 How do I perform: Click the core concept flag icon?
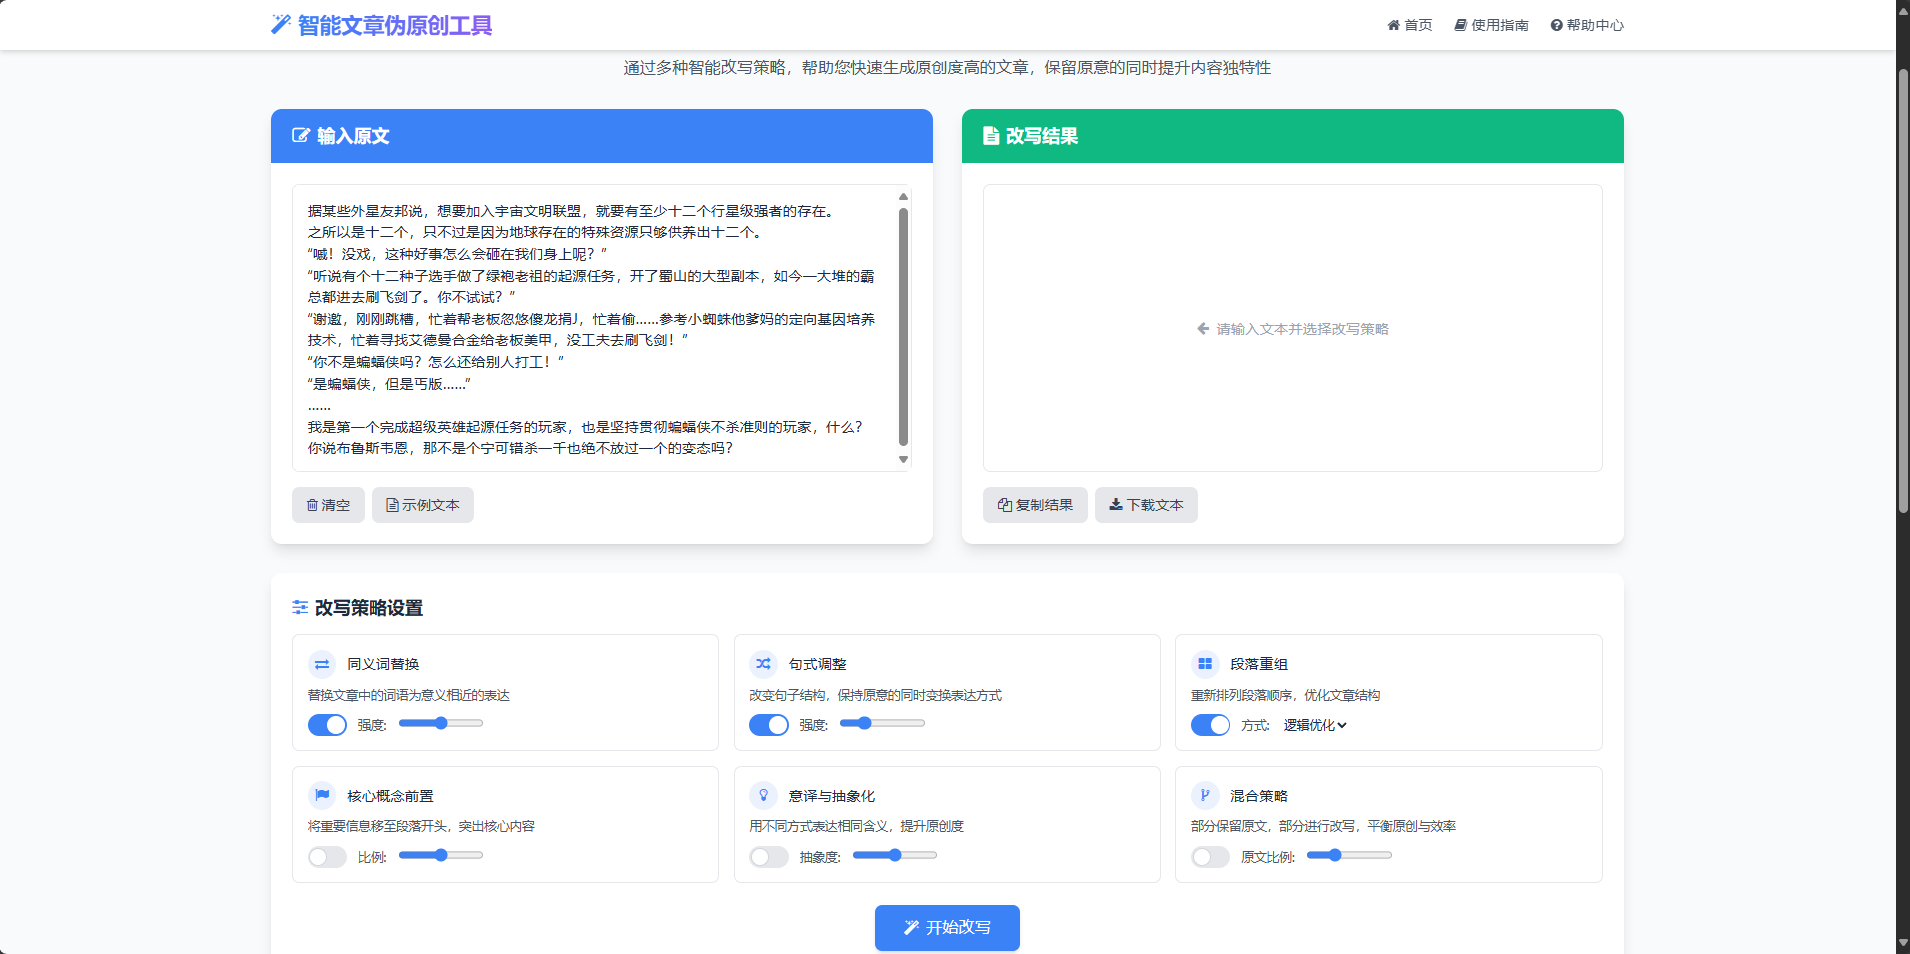322,796
